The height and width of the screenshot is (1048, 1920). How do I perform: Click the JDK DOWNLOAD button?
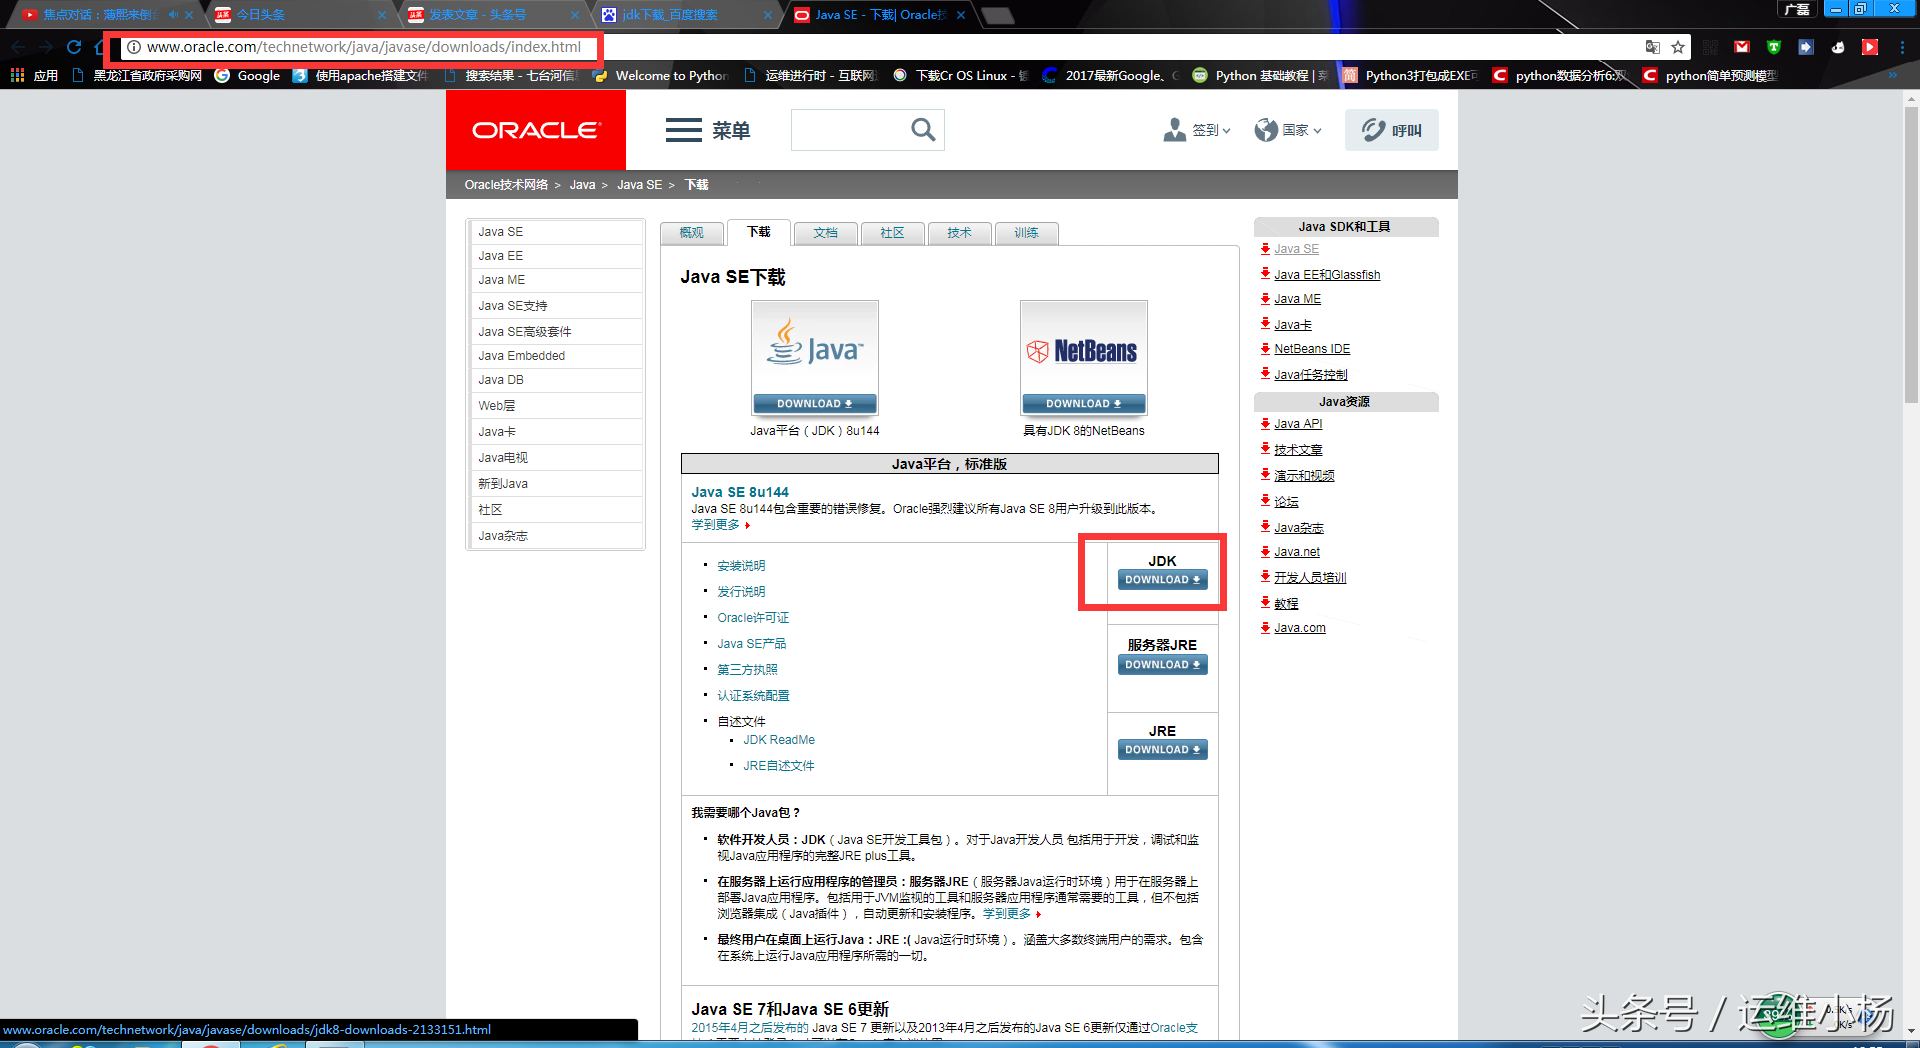pyautogui.click(x=1162, y=580)
